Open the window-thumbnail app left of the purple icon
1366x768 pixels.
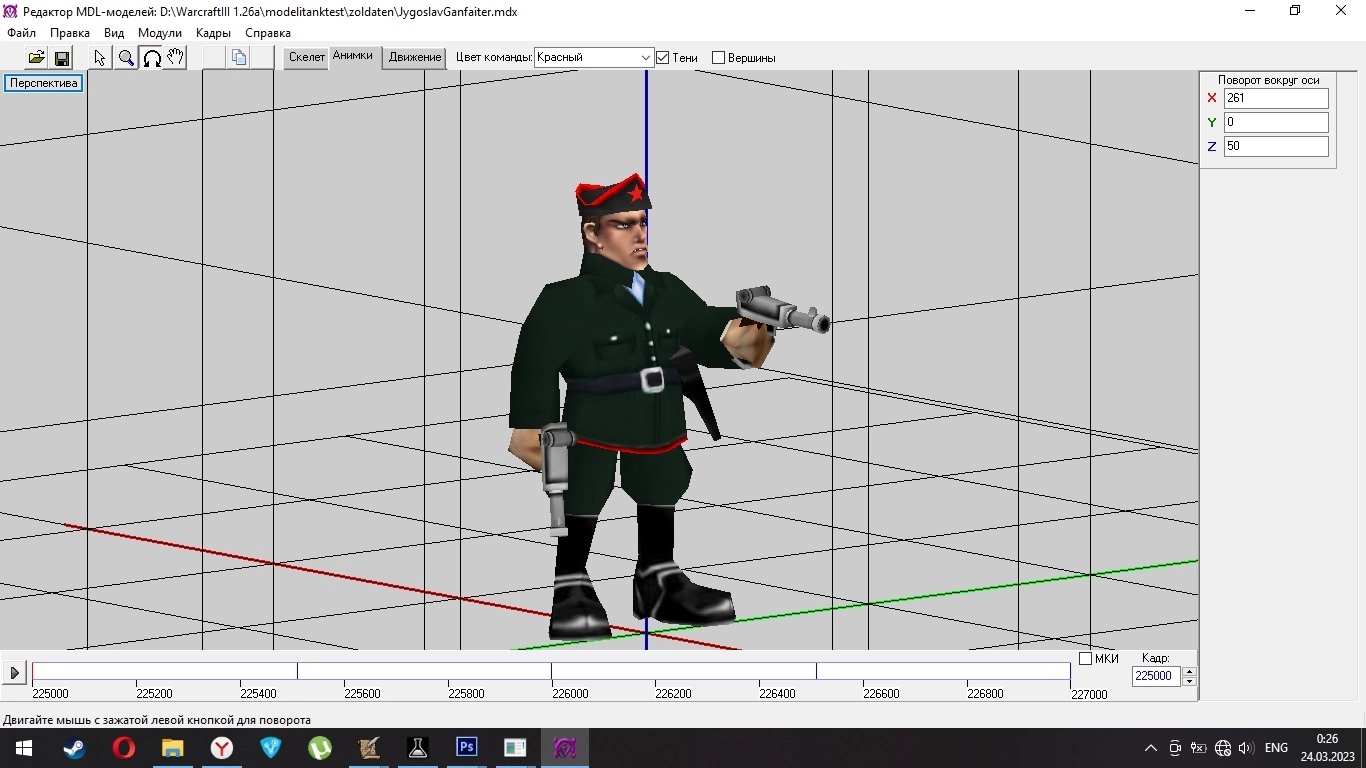[515, 748]
